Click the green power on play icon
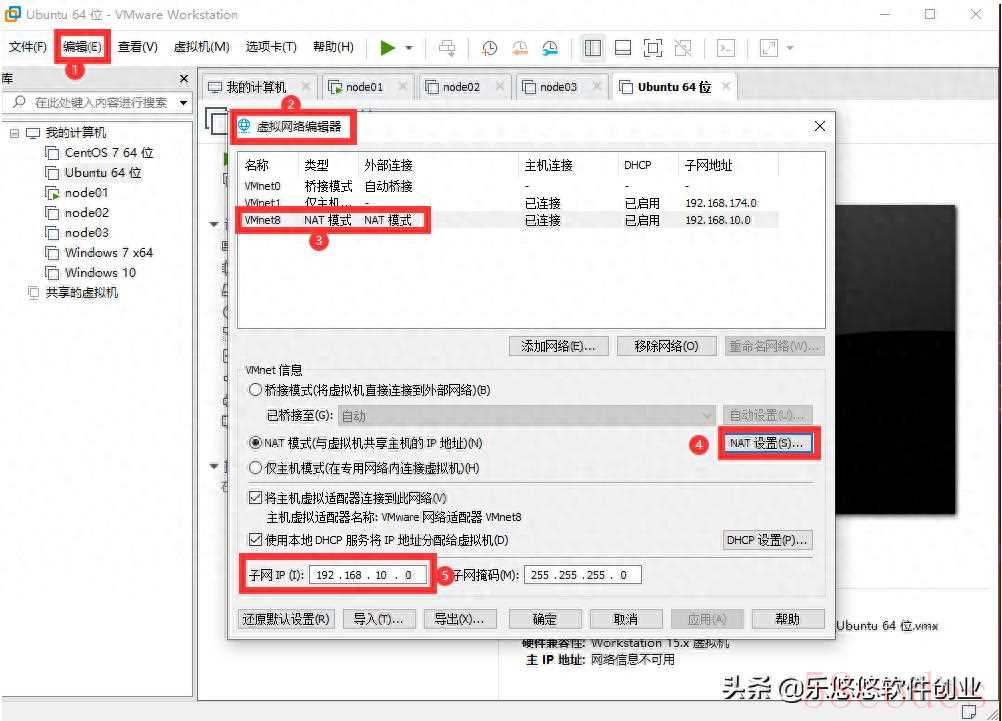 click(x=387, y=48)
